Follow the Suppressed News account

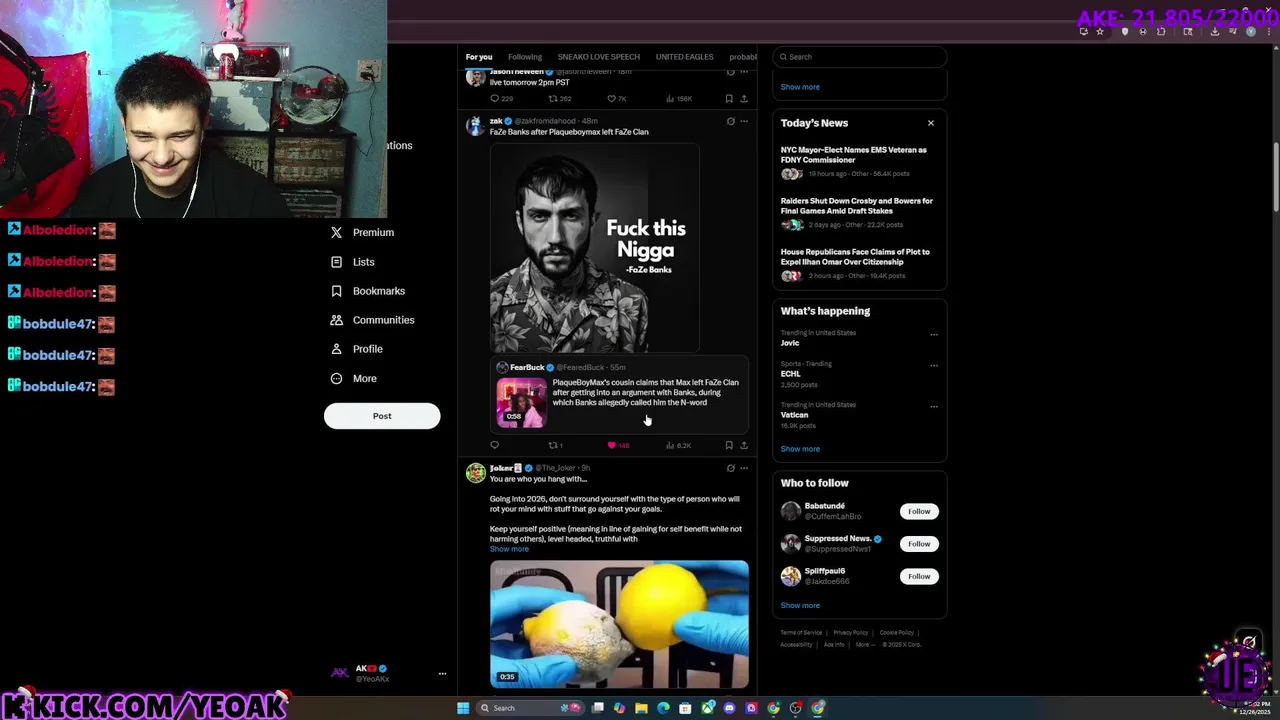[x=919, y=544]
